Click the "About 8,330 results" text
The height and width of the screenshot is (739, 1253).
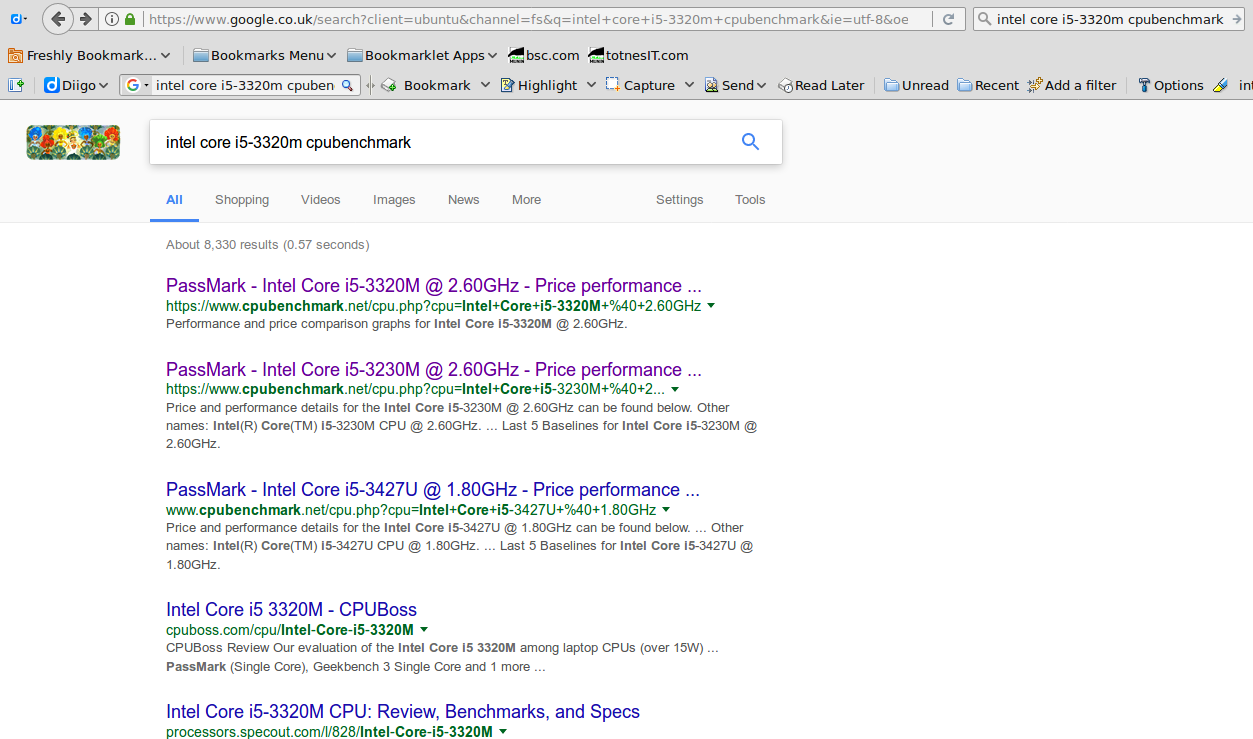[268, 245]
